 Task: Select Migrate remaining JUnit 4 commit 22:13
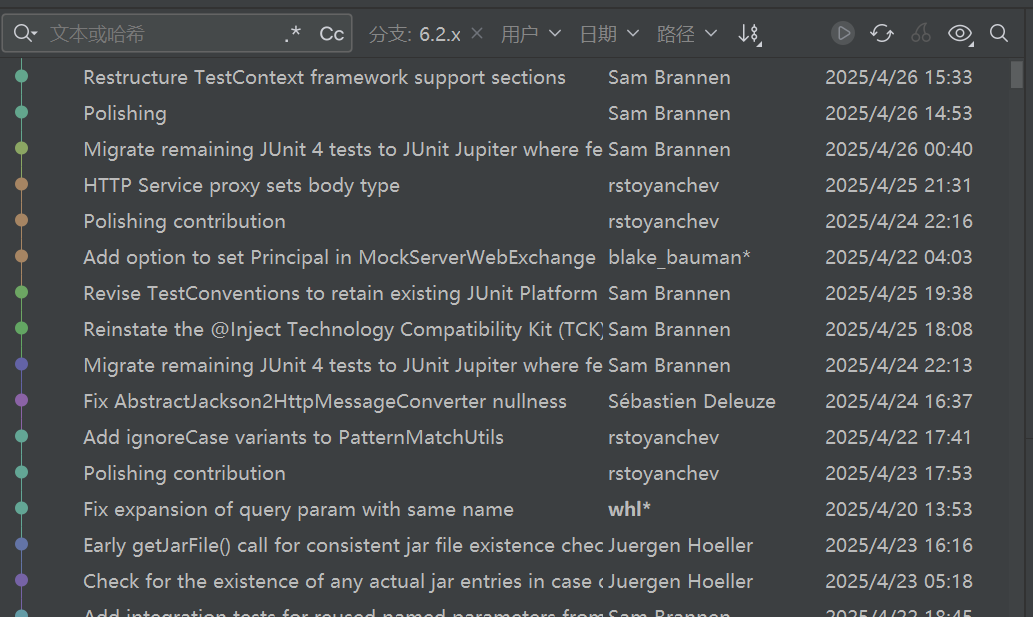[x=343, y=365]
